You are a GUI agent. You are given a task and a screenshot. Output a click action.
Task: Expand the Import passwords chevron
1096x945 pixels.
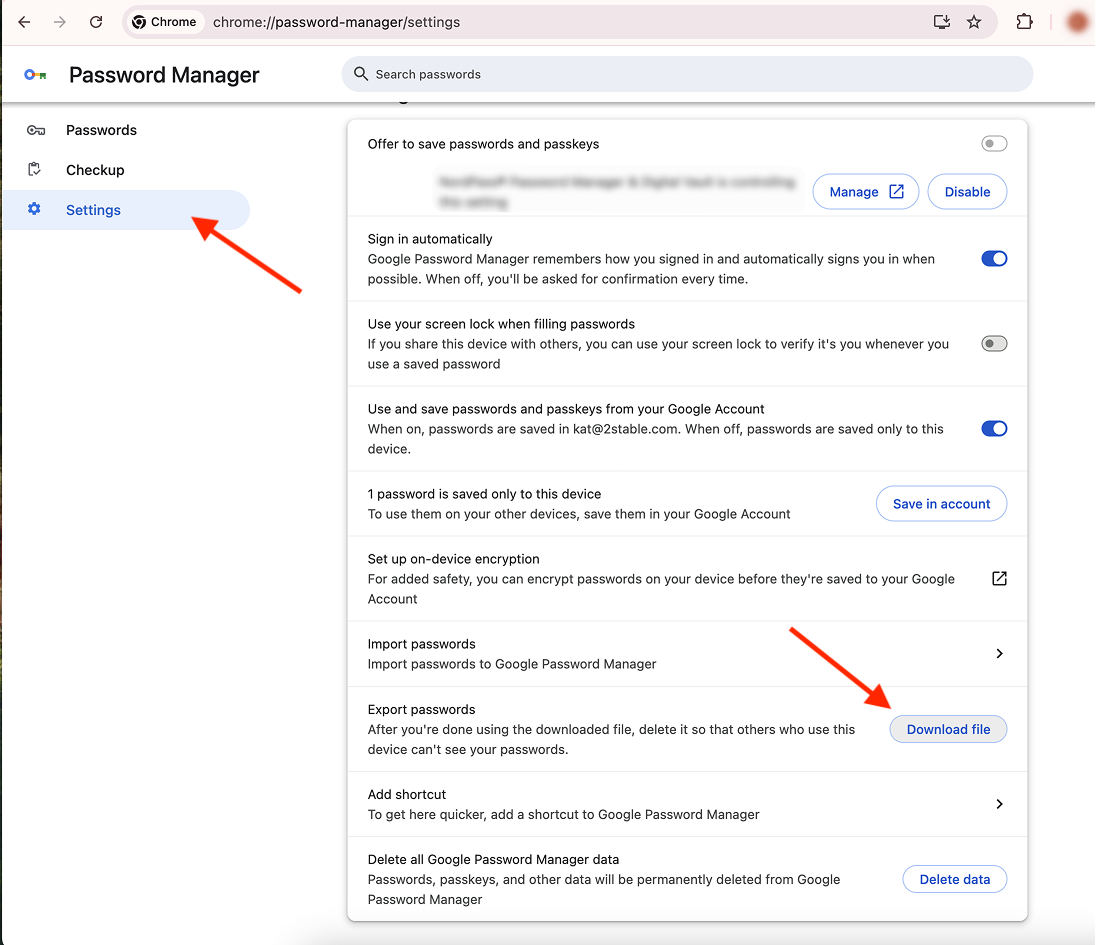998,653
